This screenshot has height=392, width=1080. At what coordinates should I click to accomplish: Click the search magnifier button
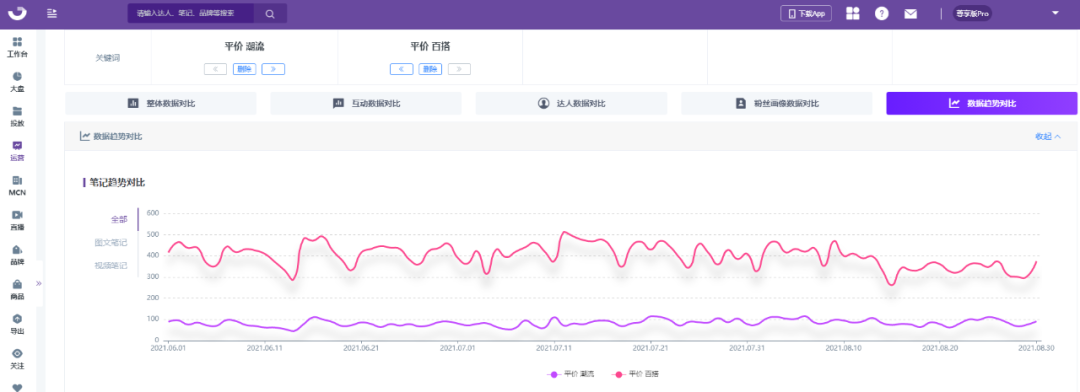(x=270, y=14)
